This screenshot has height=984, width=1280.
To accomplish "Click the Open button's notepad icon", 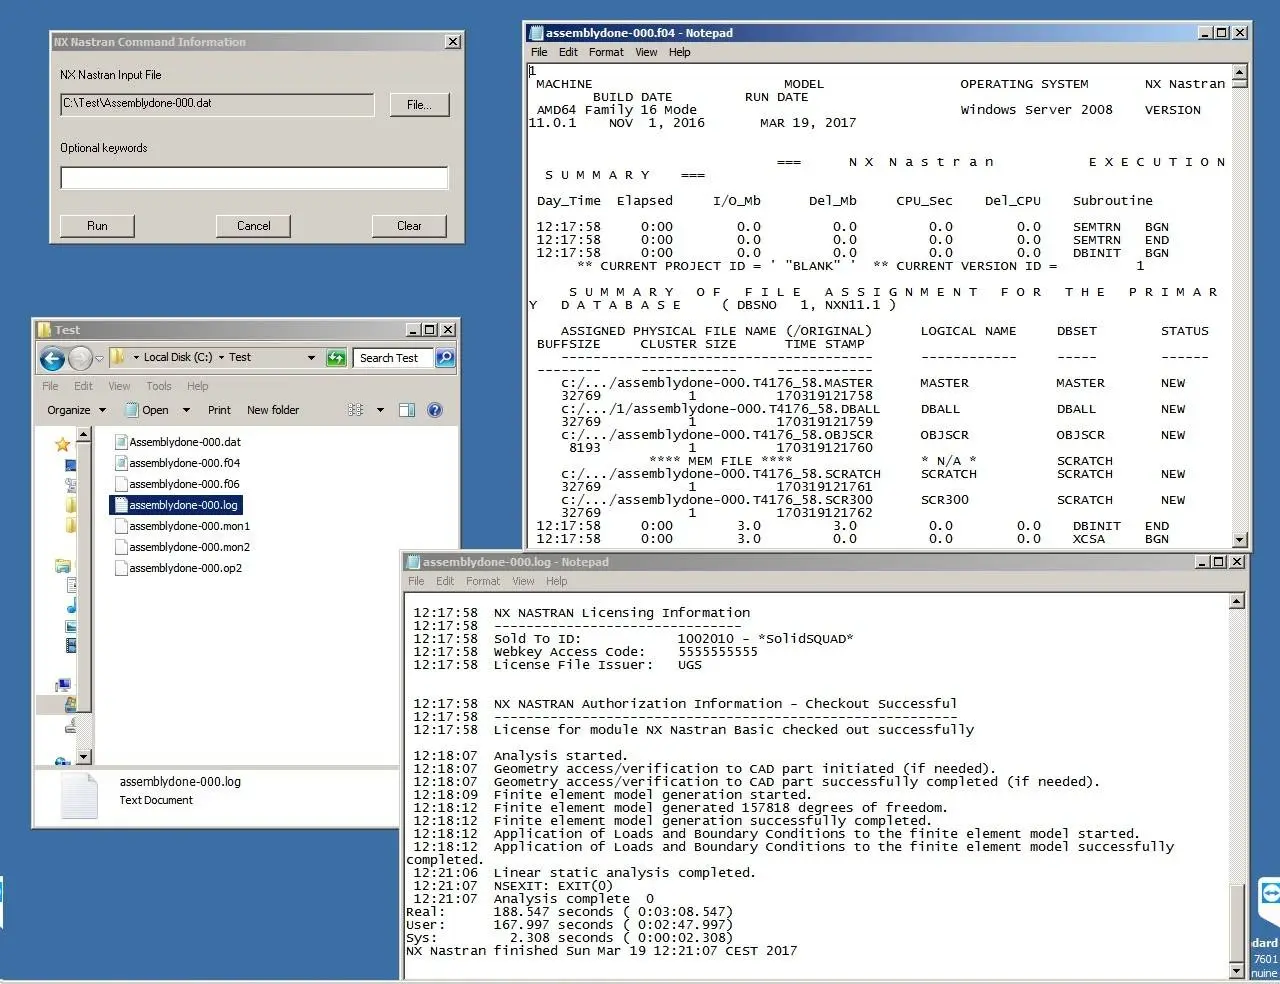I will (131, 410).
